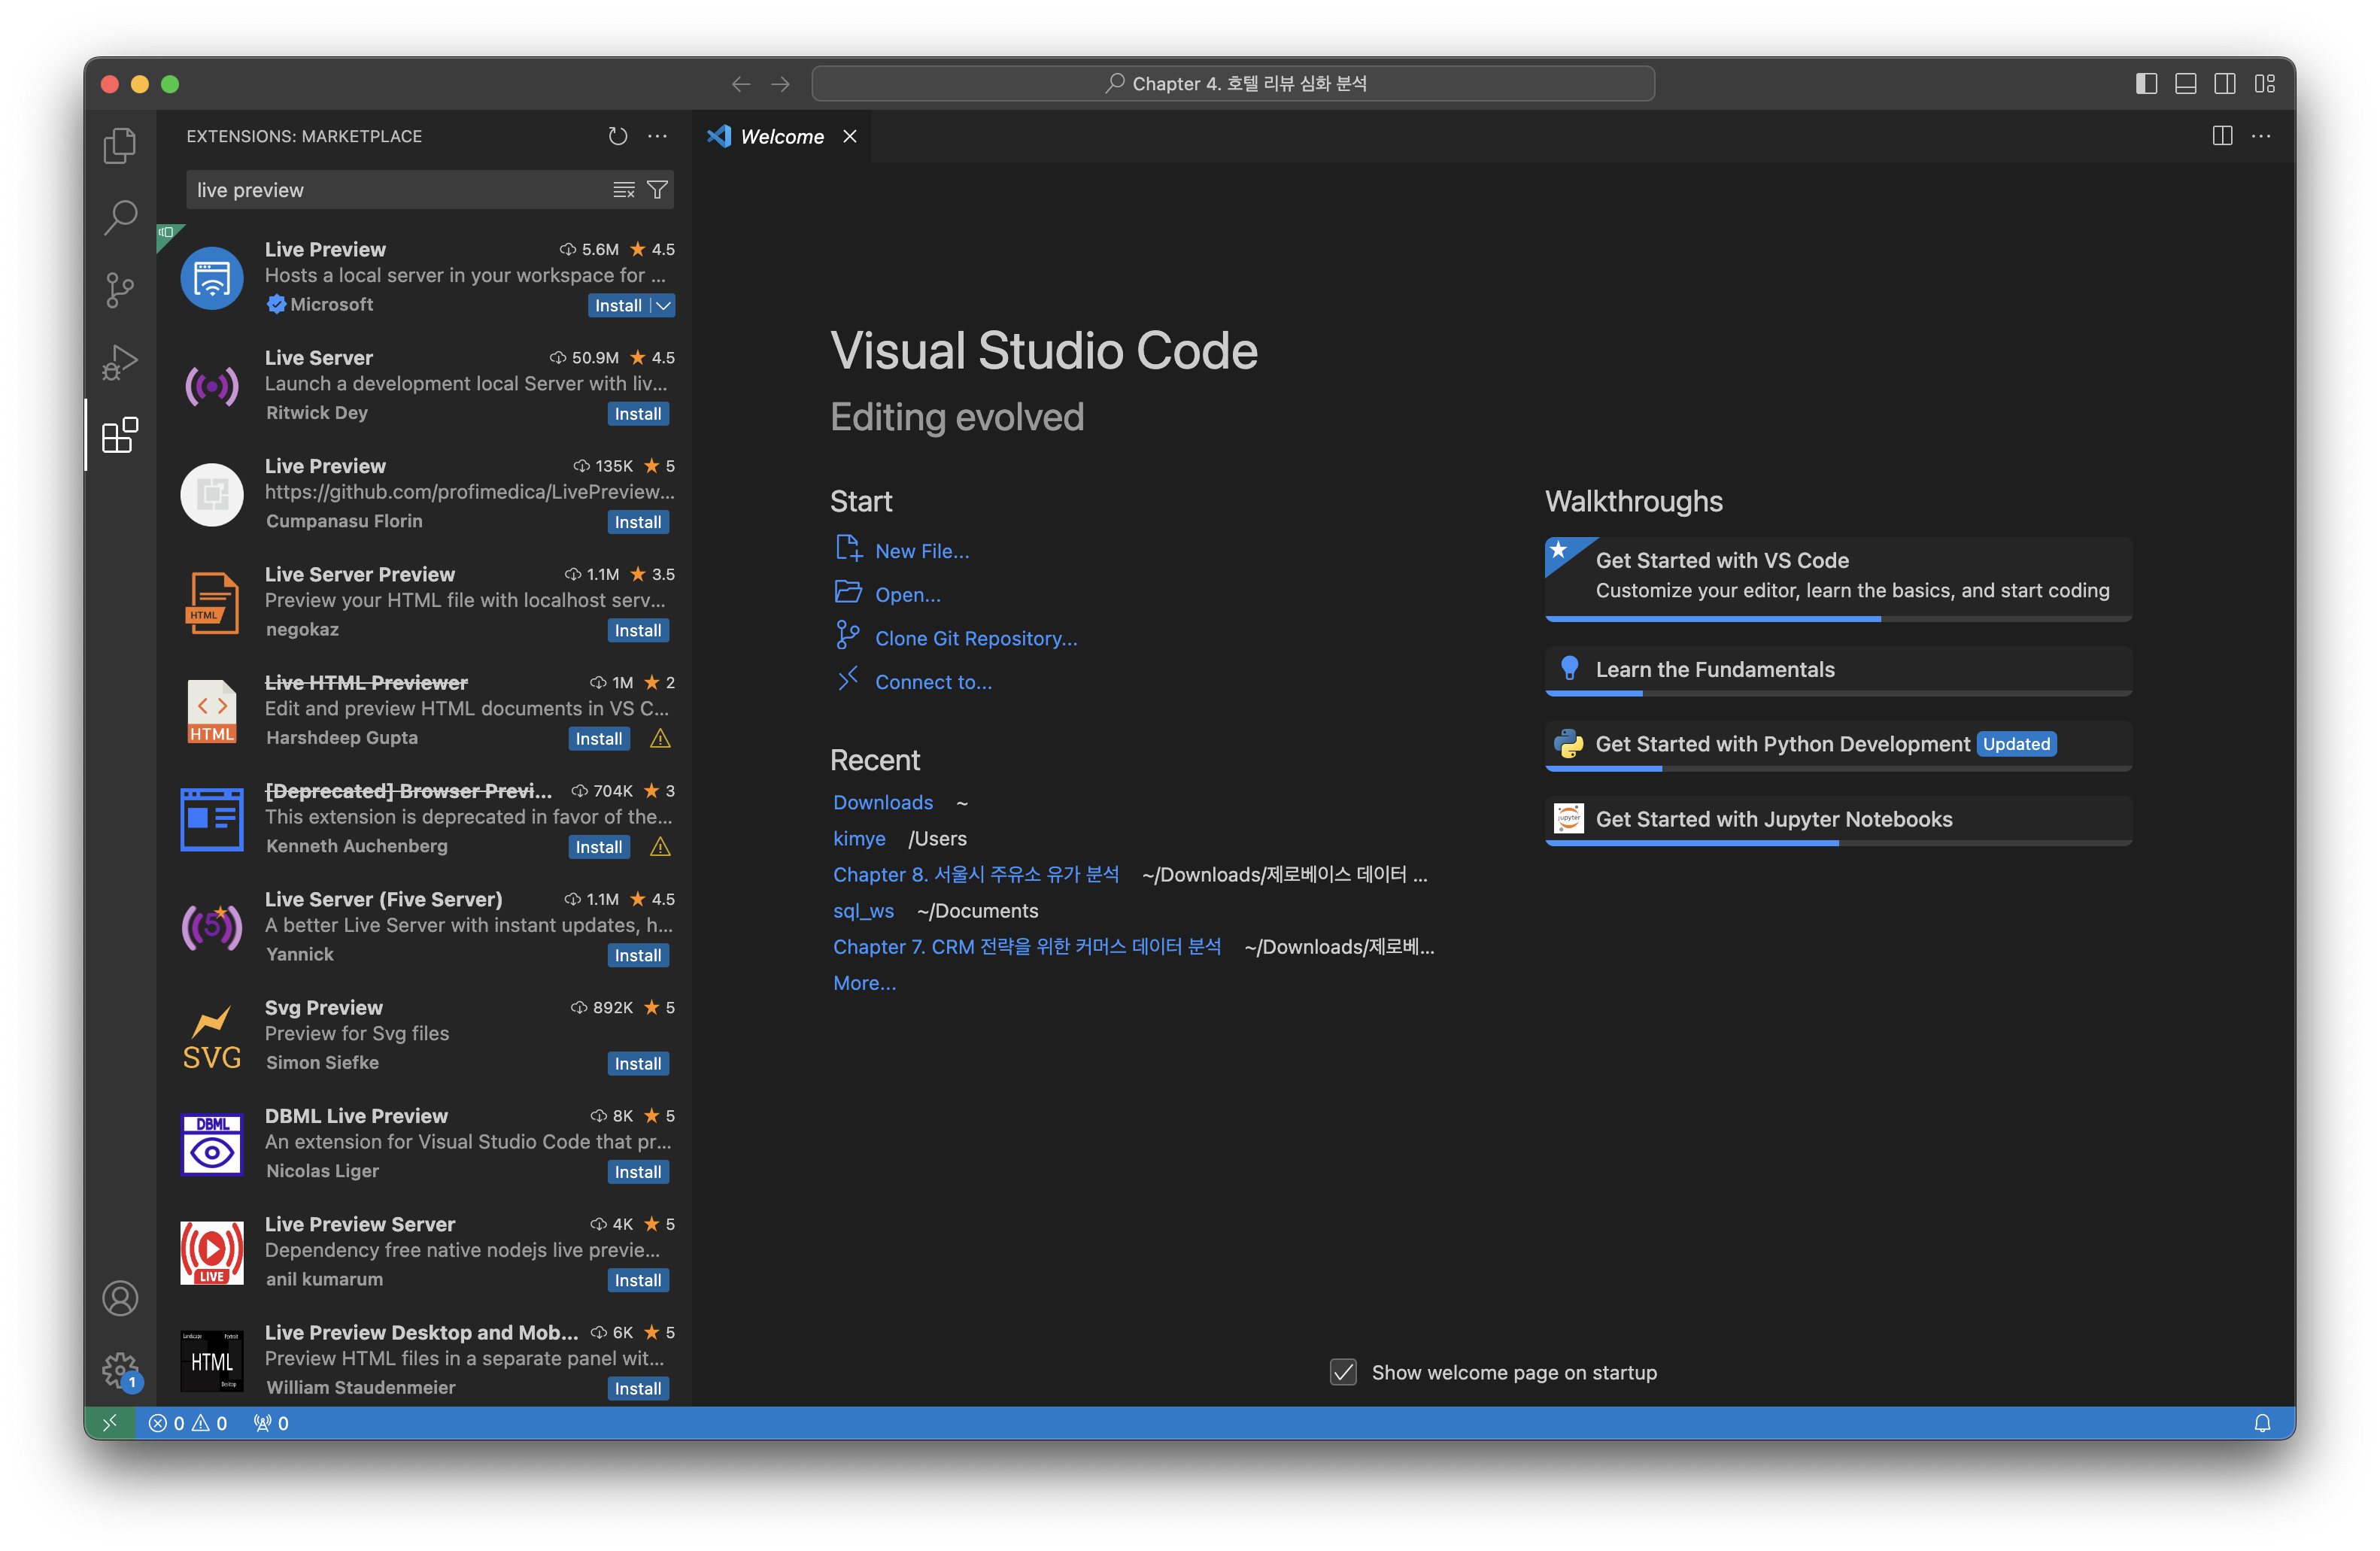Click Clone Git Repository link
This screenshot has height=1551, width=2380.
(976, 638)
